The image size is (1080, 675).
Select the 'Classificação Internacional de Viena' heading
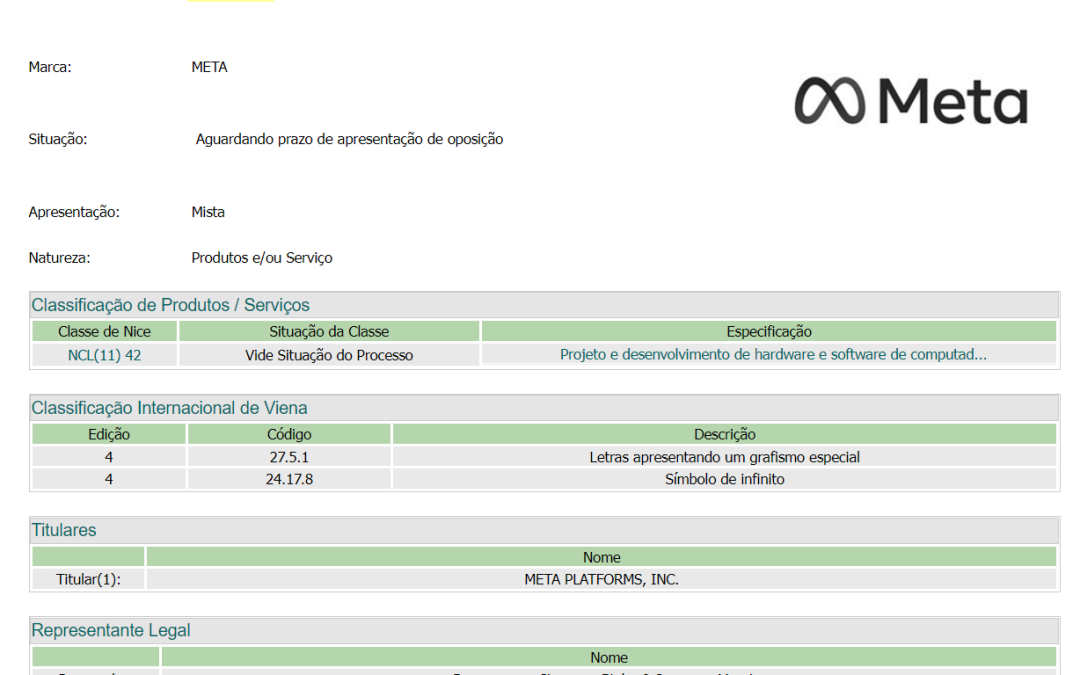click(169, 408)
